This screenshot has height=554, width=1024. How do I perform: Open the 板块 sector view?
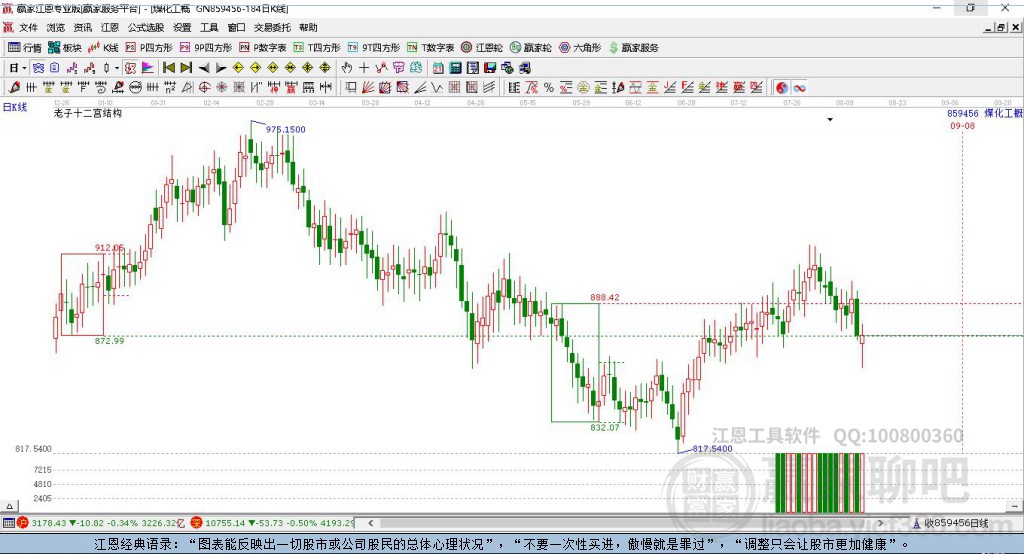[64, 48]
